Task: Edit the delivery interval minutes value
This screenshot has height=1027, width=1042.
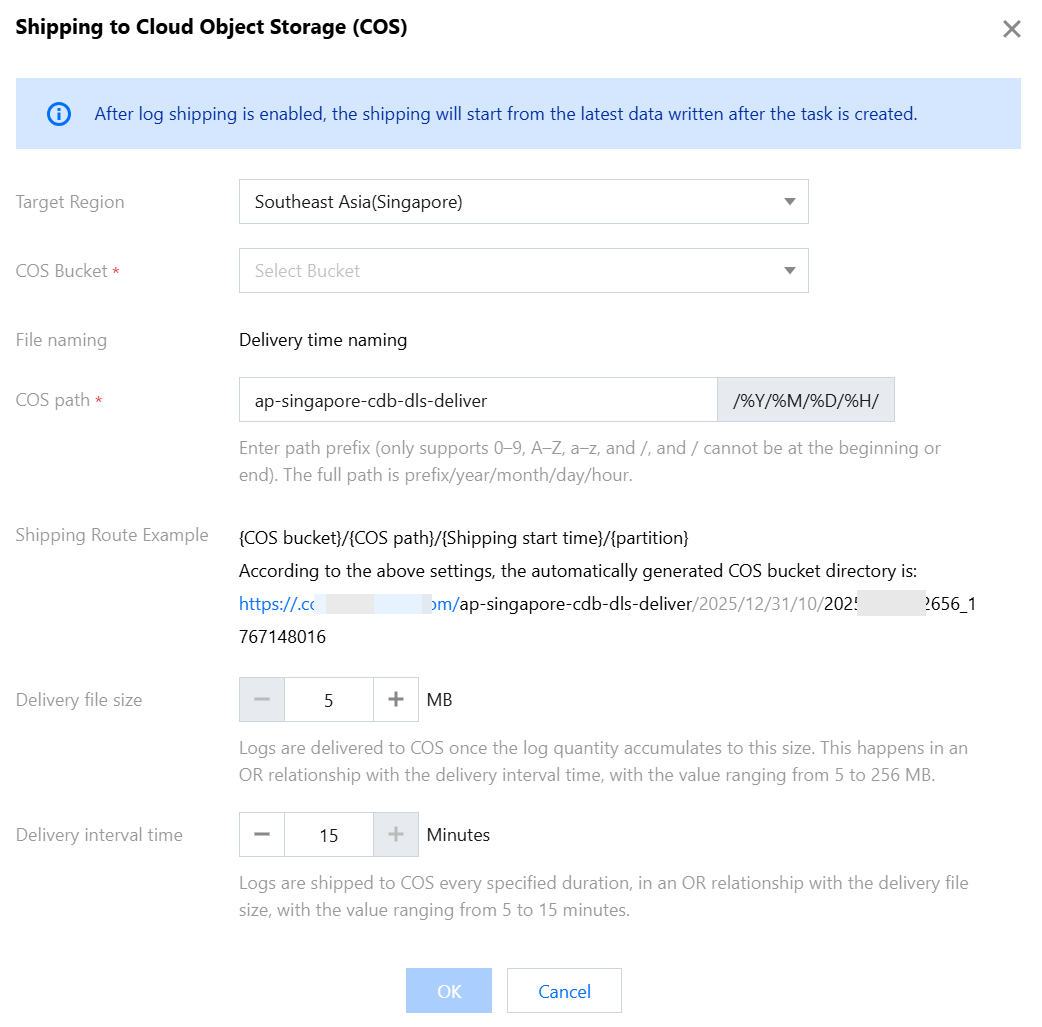Action: tap(329, 835)
